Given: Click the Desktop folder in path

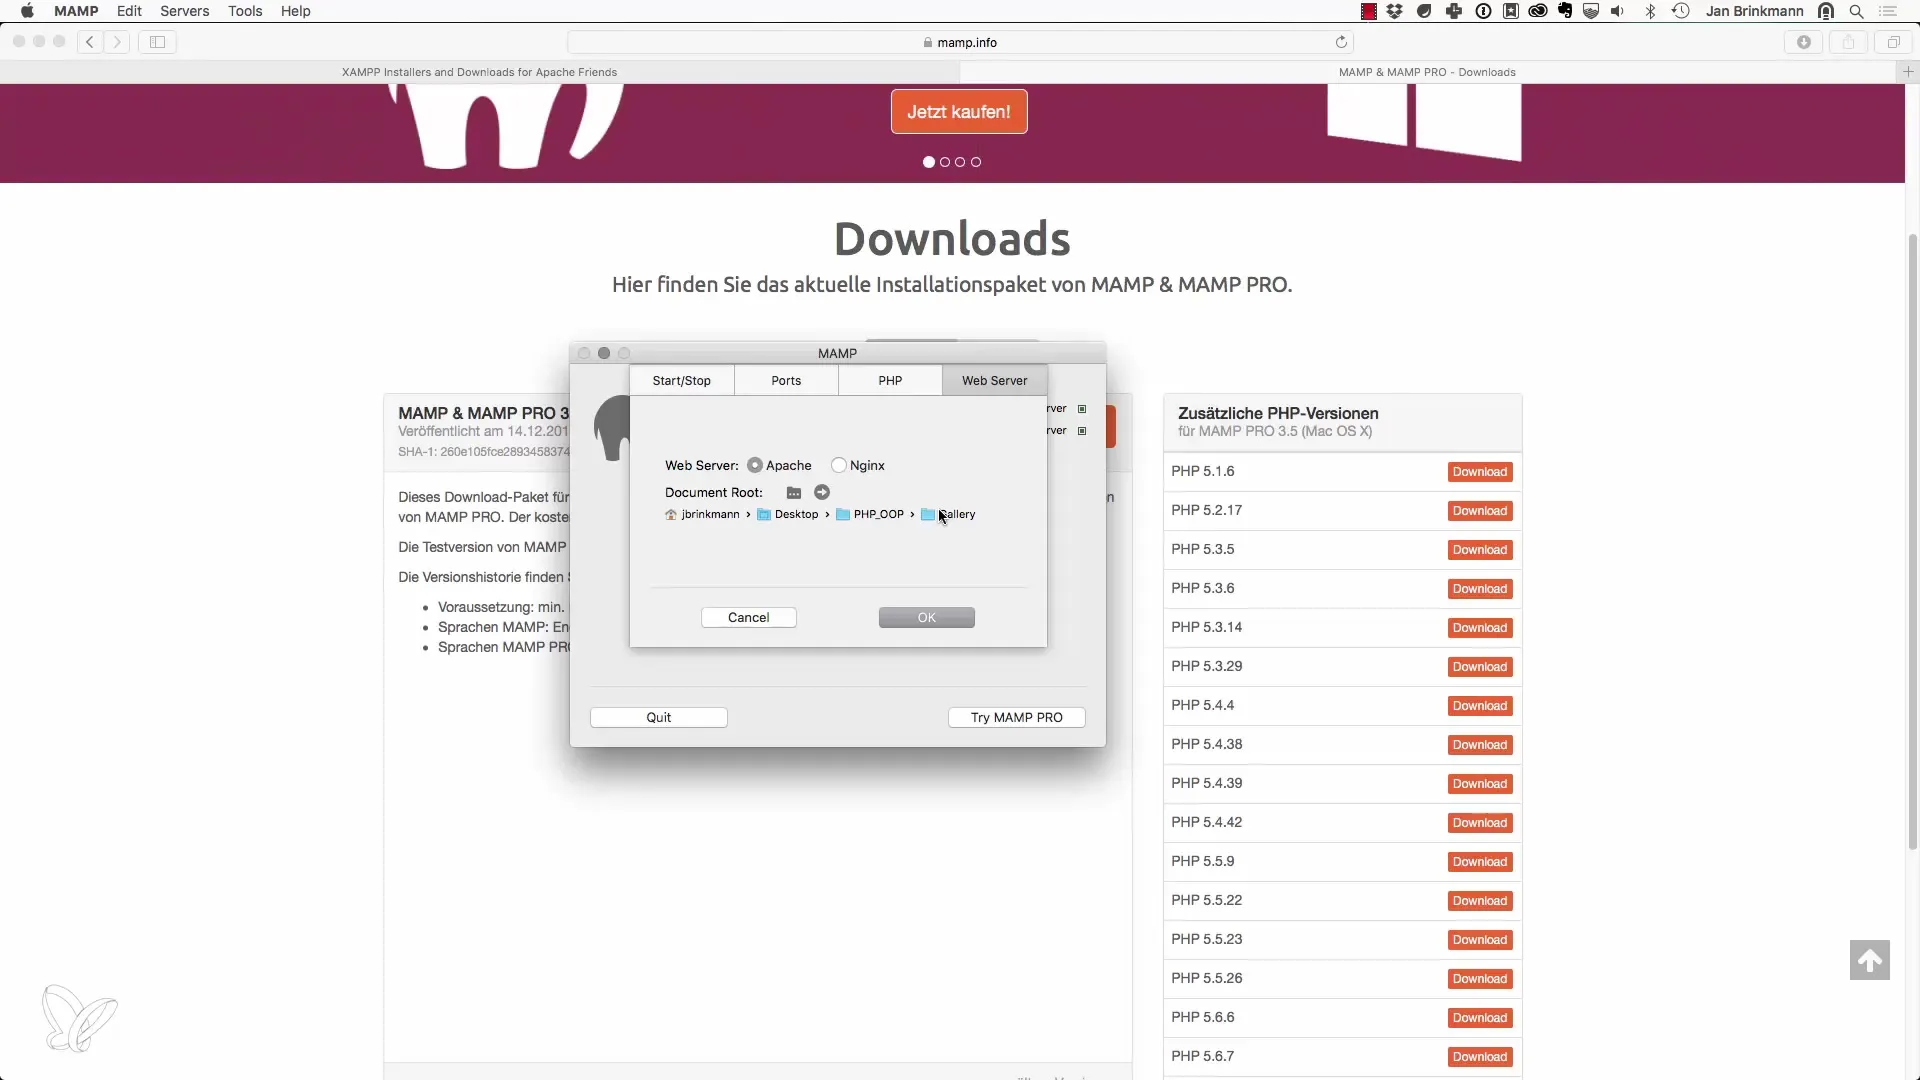Looking at the screenshot, I should pyautogui.click(x=788, y=515).
